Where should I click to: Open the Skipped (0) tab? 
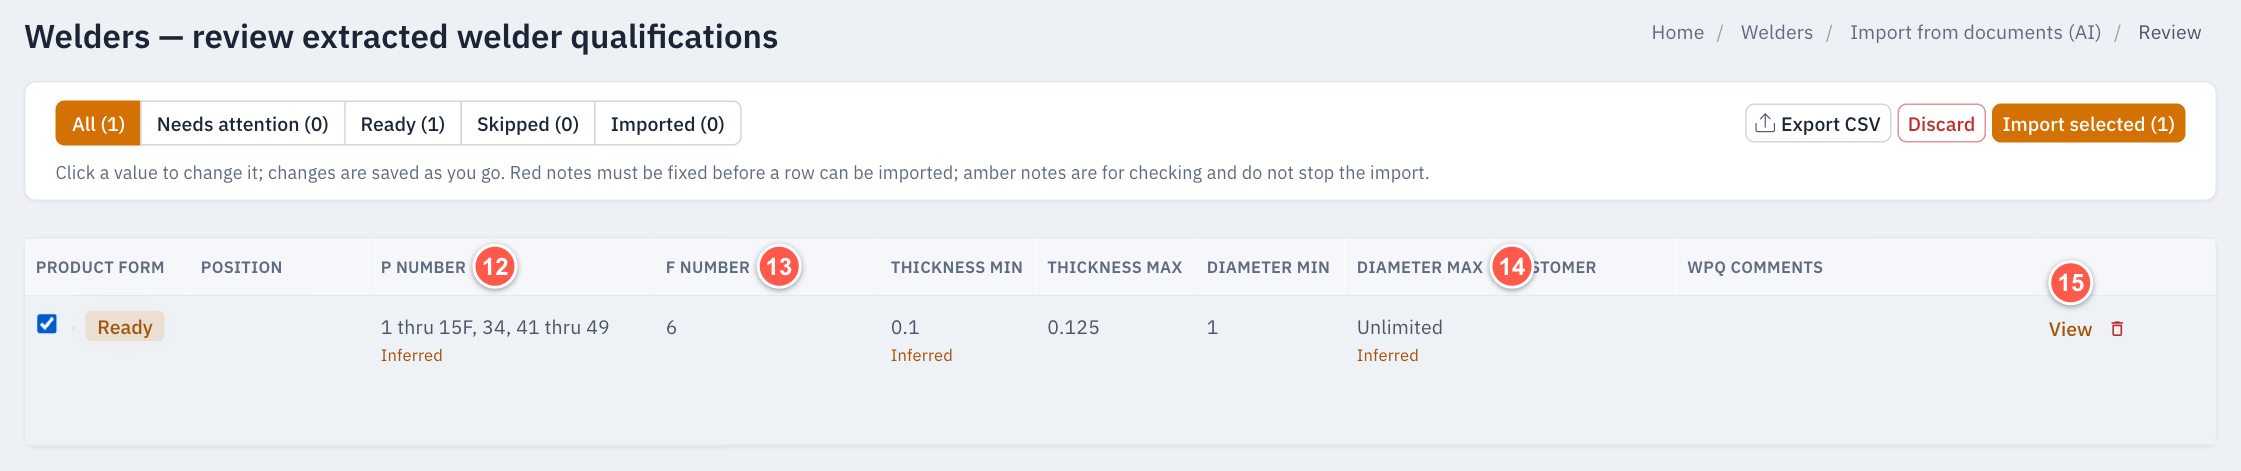528,124
